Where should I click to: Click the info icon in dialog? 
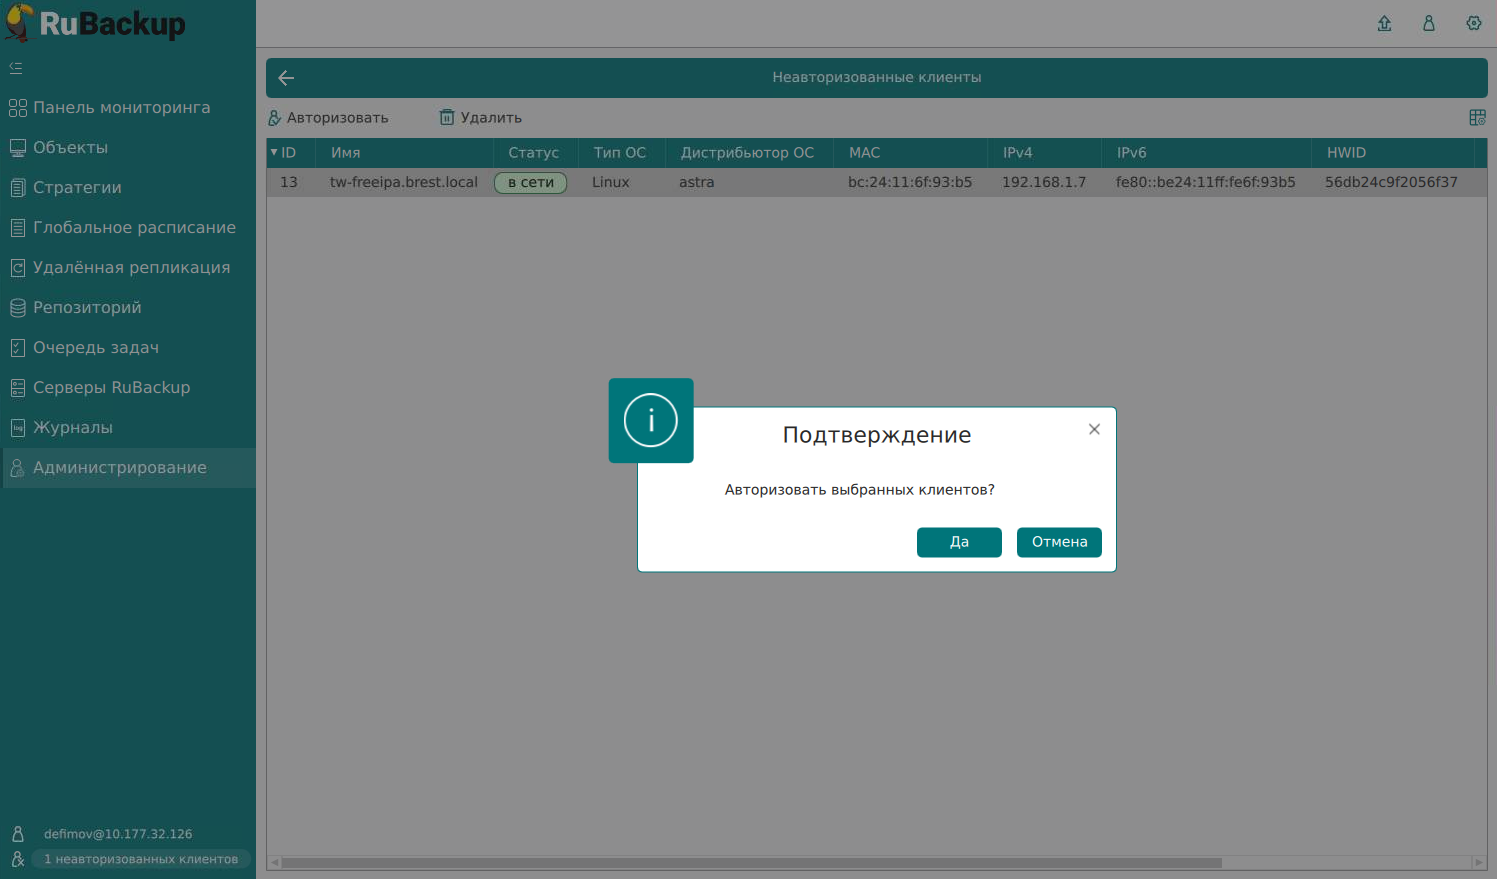[651, 420]
